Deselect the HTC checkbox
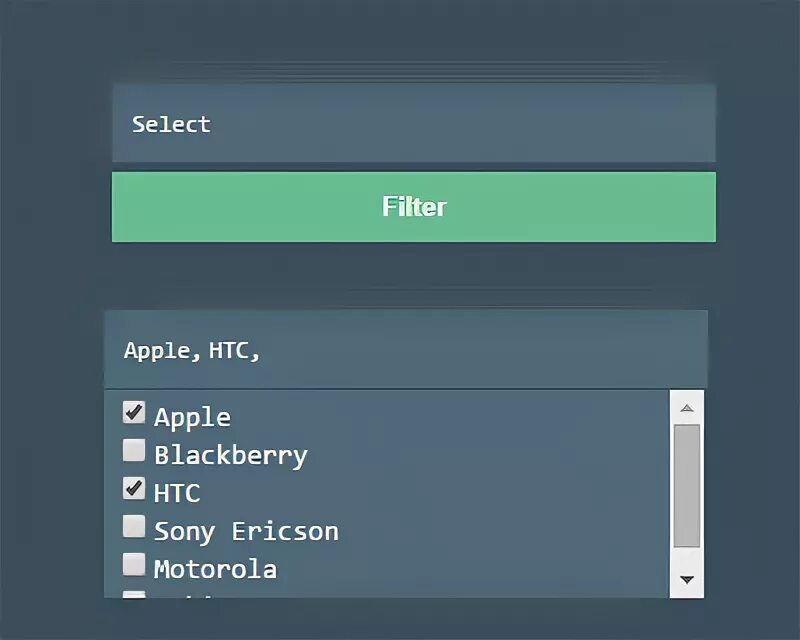 click(134, 488)
